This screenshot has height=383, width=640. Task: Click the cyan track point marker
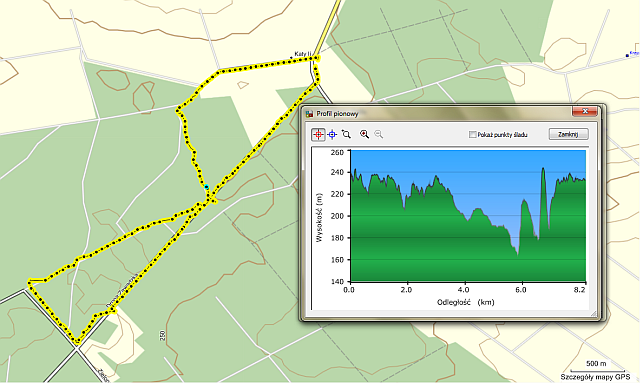pyautogui.click(x=207, y=187)
